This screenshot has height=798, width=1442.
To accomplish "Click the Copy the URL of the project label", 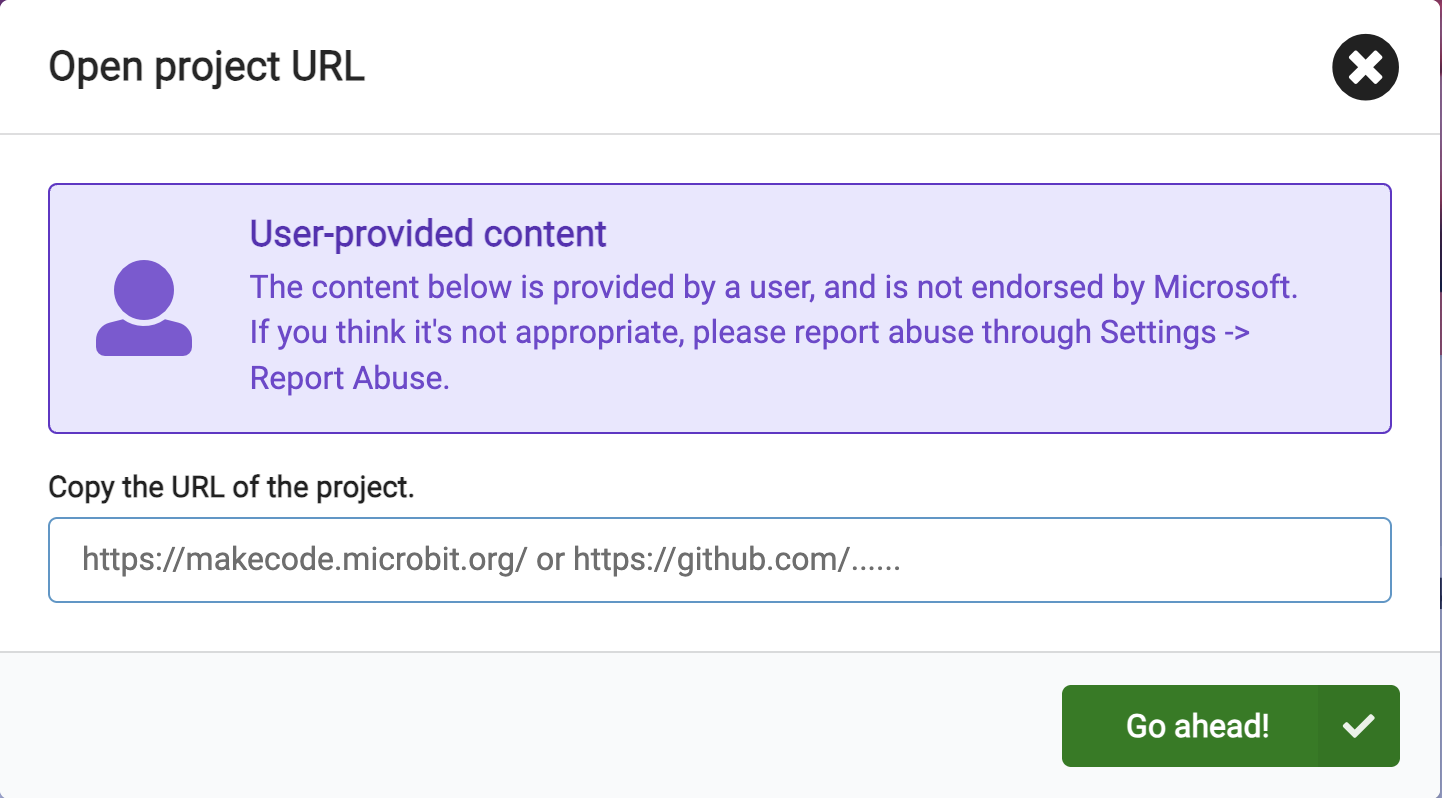I will [231, 488].
